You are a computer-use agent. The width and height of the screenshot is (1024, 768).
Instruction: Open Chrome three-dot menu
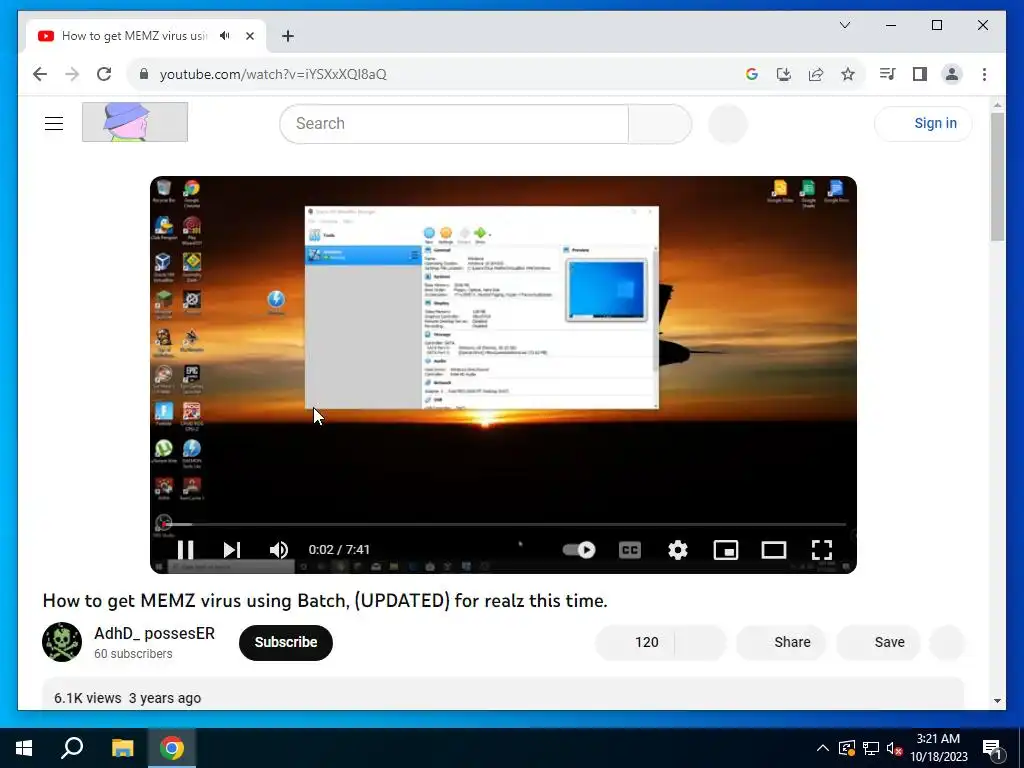pos(984,74)
